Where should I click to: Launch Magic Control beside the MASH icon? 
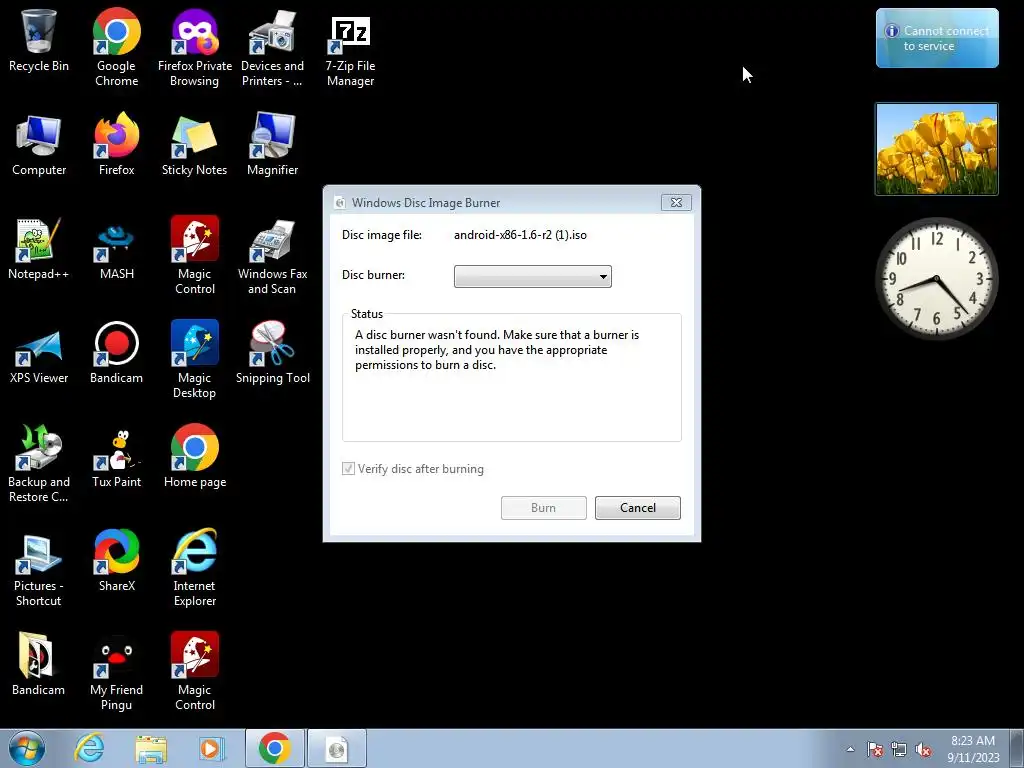click(195, 256)
